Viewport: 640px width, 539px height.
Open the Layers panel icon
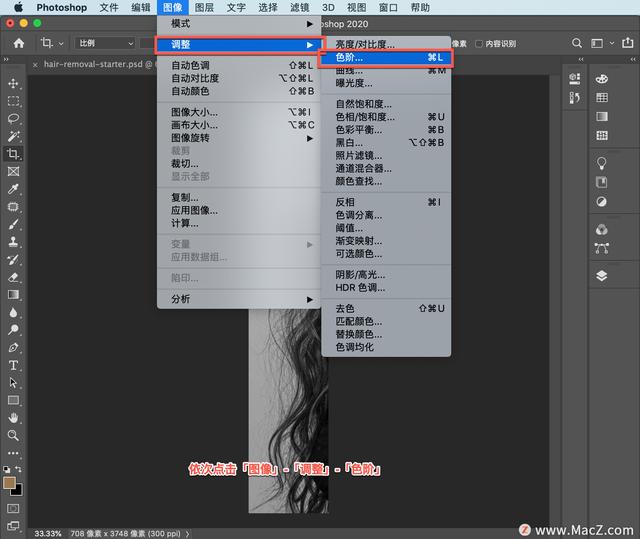(602, 276)
